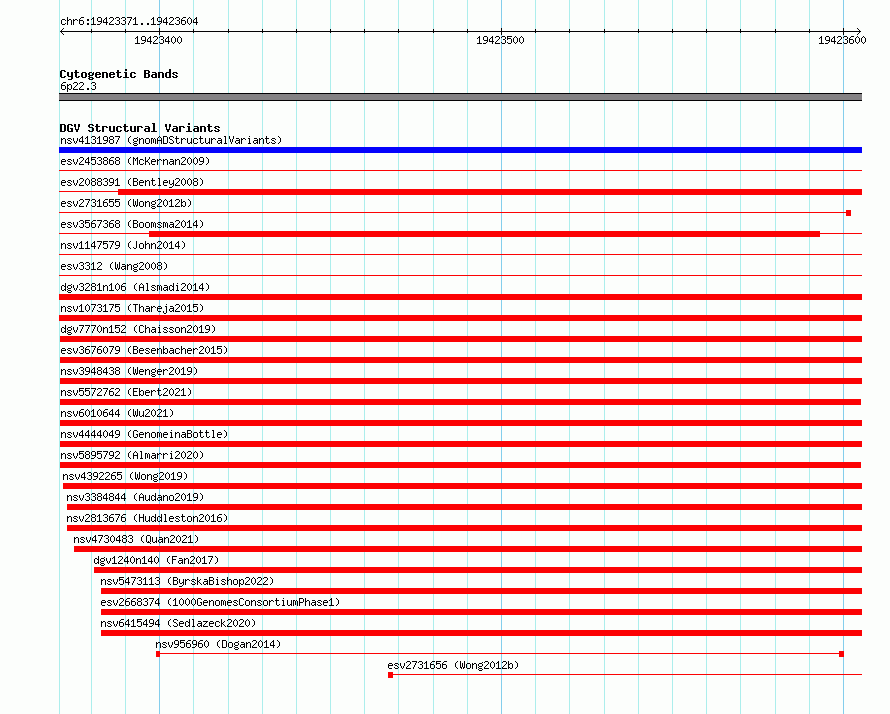Open variant nsv4730483 (Quan2021)
This screenshot has width=890, height=714.
tap(136, 539)
